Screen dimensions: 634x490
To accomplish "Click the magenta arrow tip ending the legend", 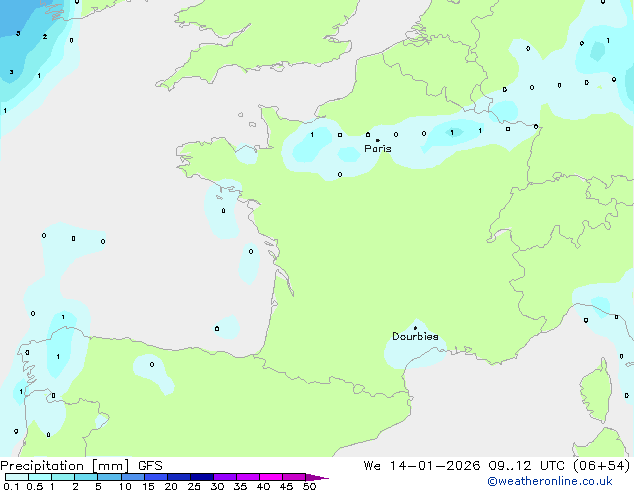I will [x=323, y=478].
